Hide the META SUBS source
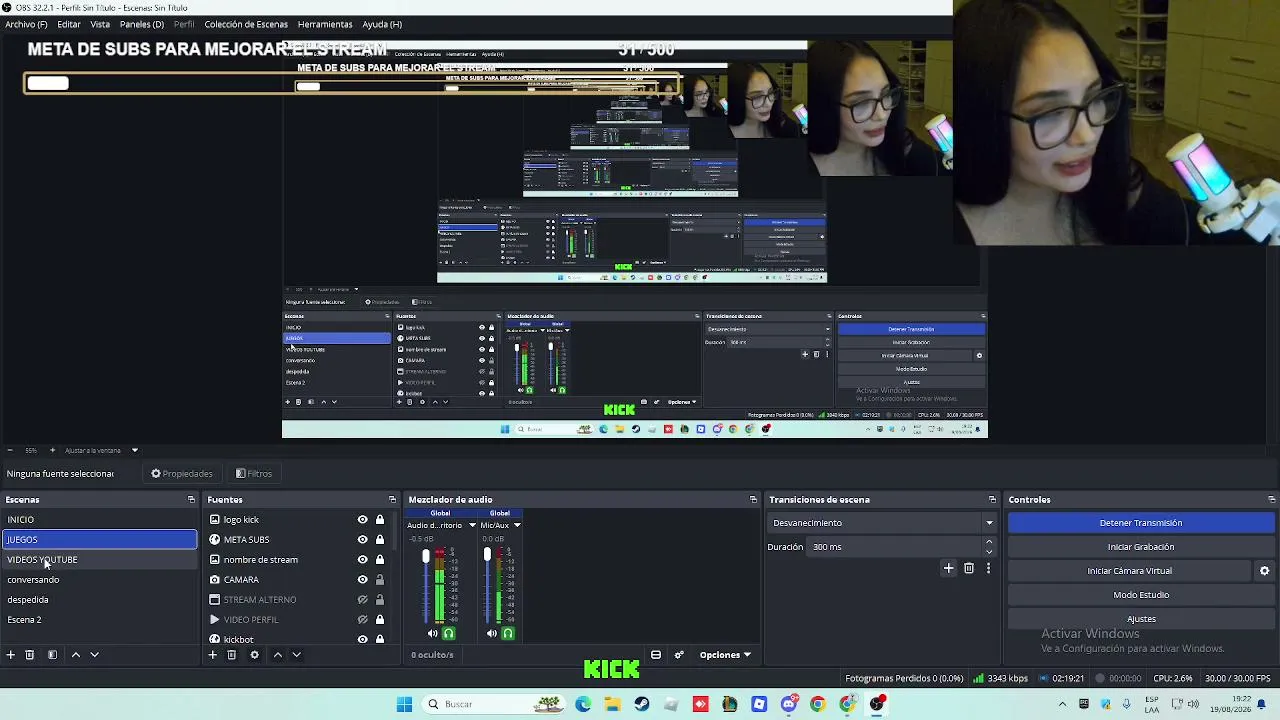Image resolution: width=1280 pixels, height=720 pixels. point(362,540)
